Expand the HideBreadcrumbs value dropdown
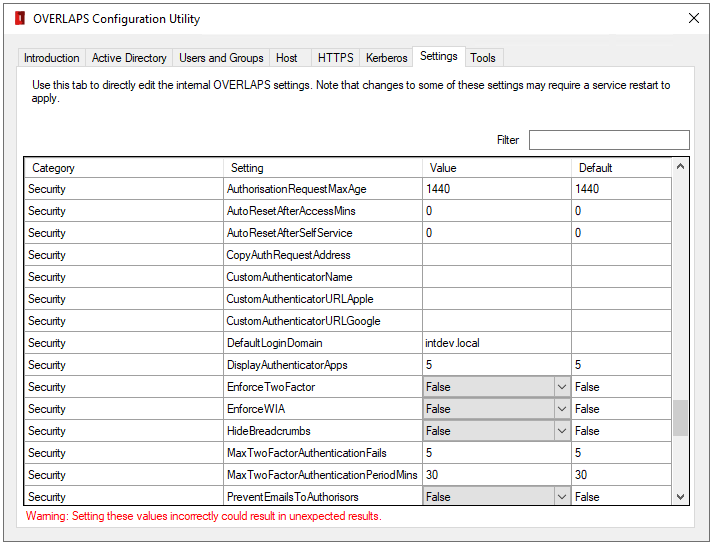This screenshot has width=713, height=544. click(562, 431)
